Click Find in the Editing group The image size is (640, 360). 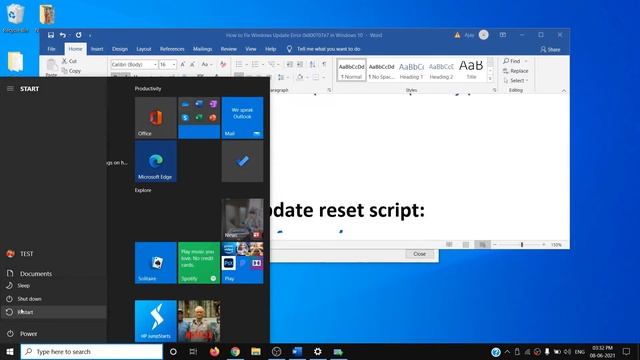pos(515,61)
